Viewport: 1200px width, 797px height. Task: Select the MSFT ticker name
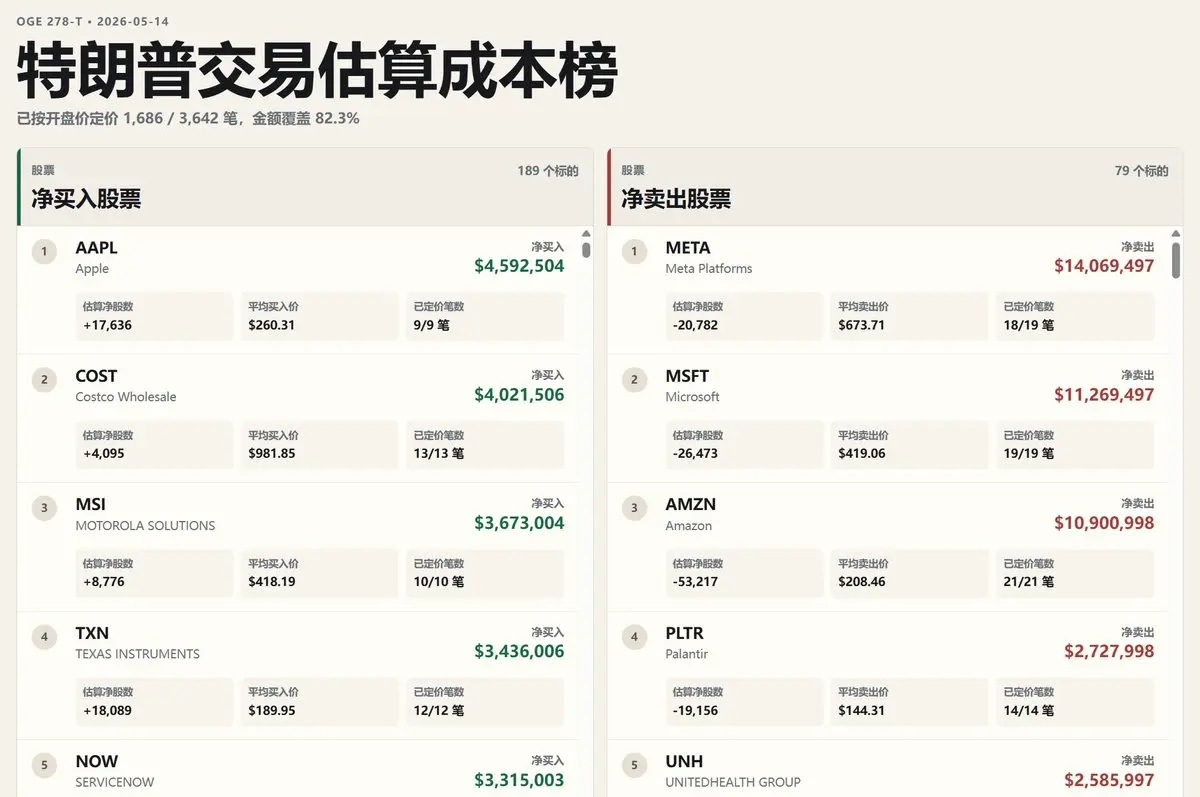(687, 376)
